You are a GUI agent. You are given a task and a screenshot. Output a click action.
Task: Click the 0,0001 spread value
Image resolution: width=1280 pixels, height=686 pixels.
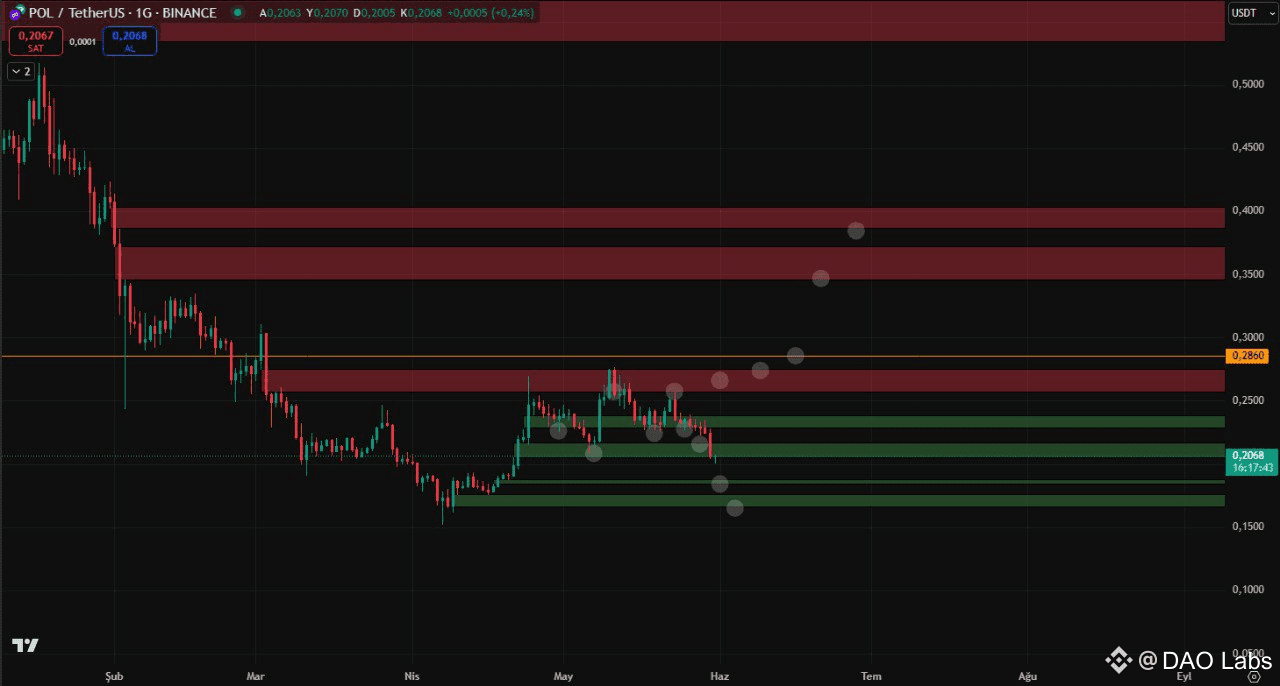(82, 41)
